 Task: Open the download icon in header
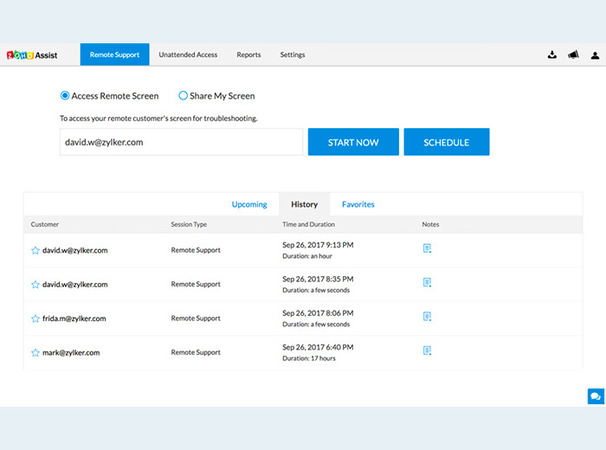(x=552, y=55)
